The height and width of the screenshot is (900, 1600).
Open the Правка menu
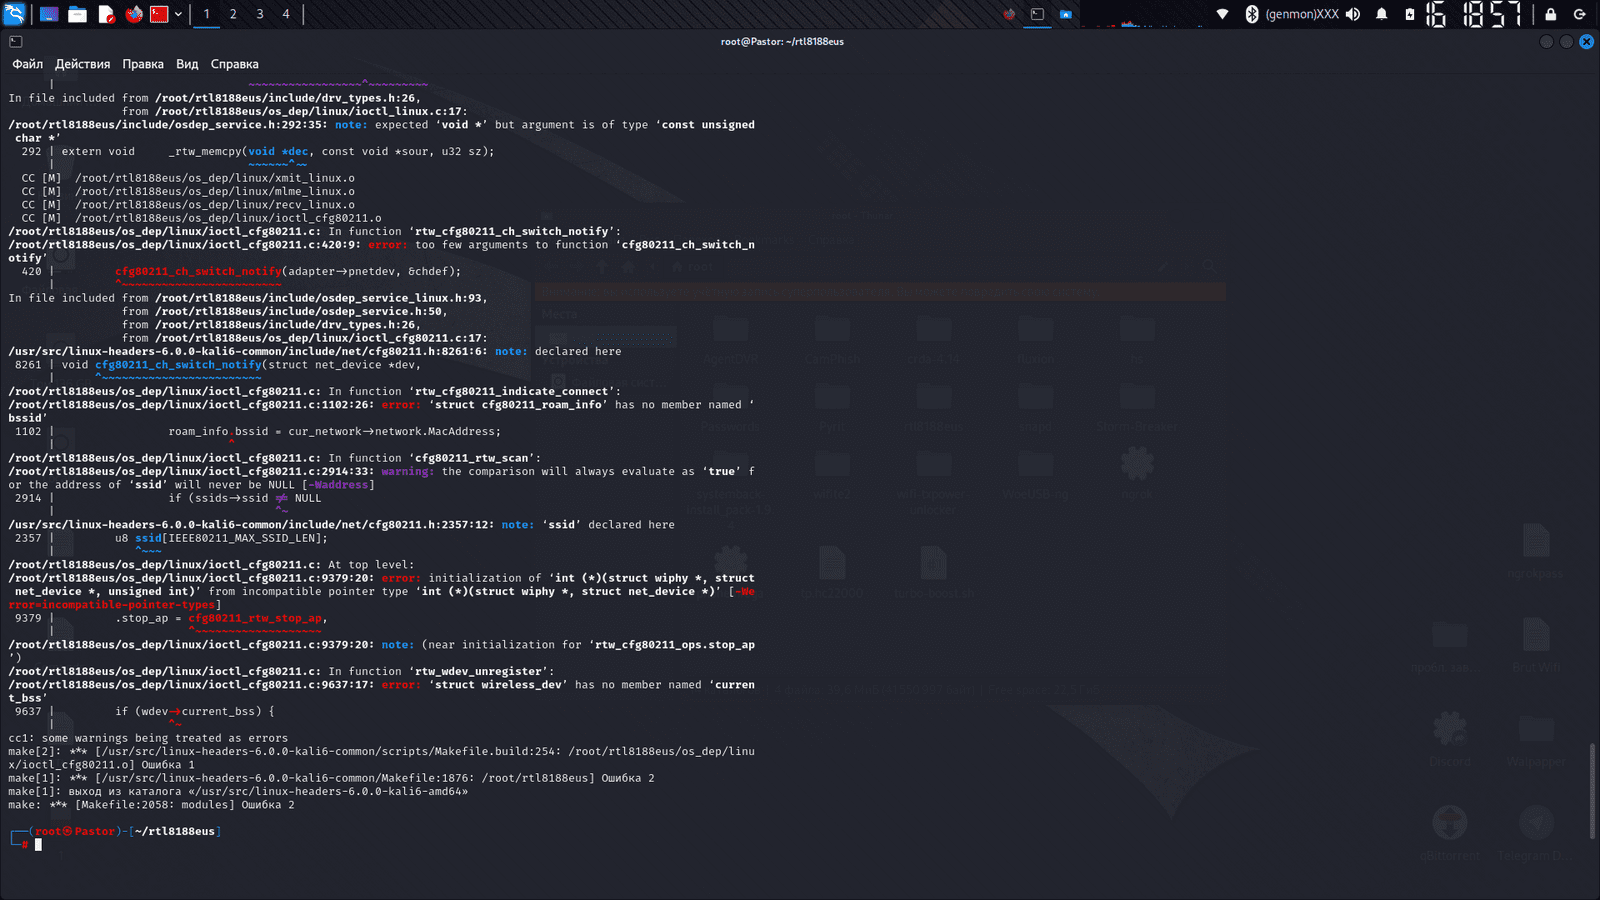pyautogui.click(x=143, y=64)
